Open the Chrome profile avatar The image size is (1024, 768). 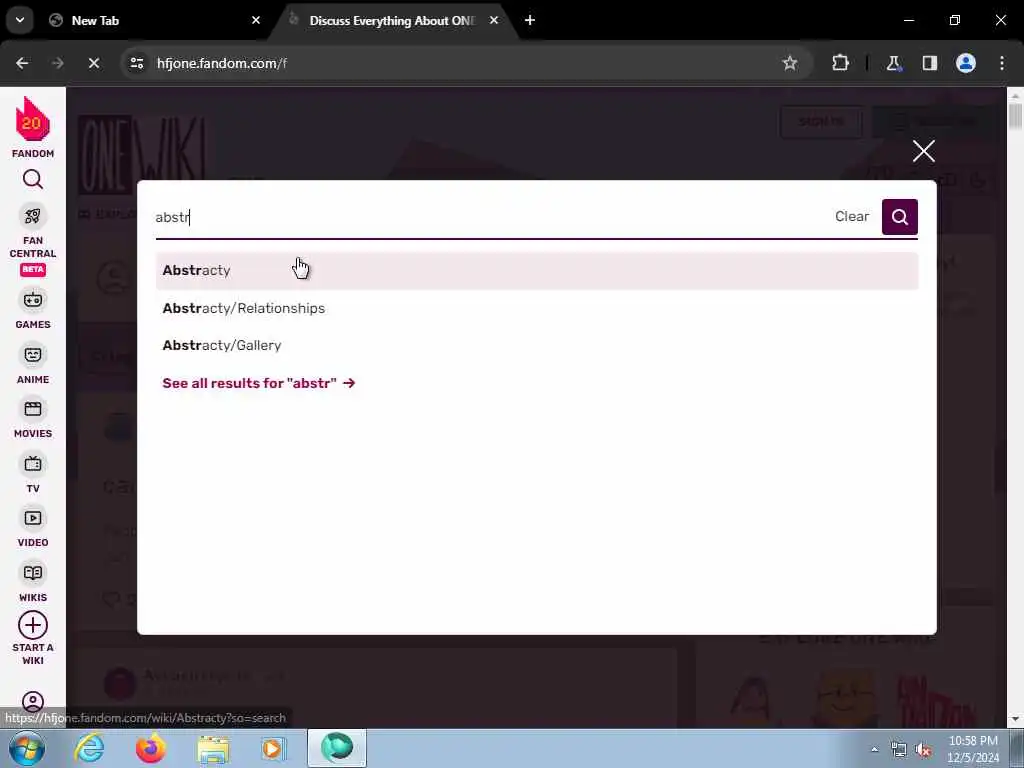965,63
